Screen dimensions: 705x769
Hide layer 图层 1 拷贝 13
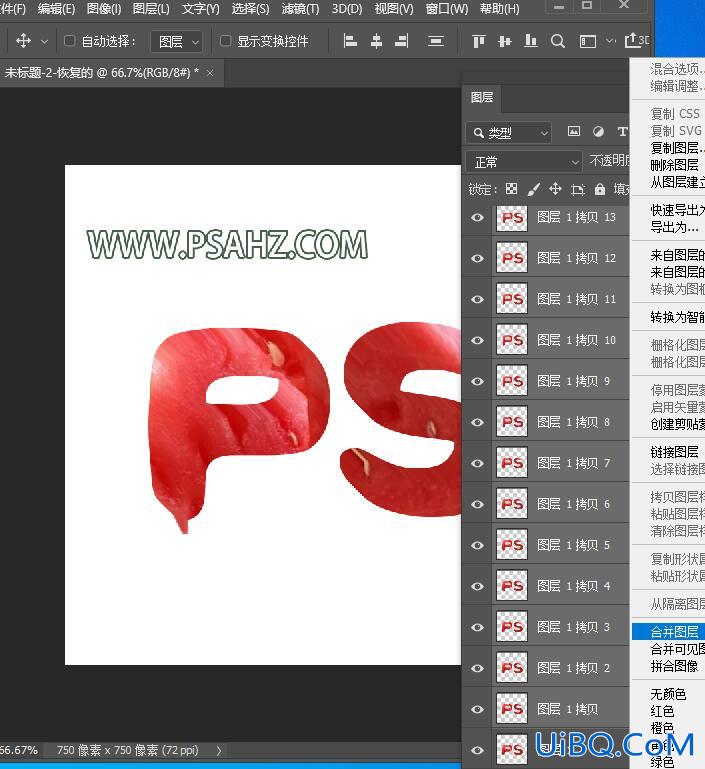(478, 217)
